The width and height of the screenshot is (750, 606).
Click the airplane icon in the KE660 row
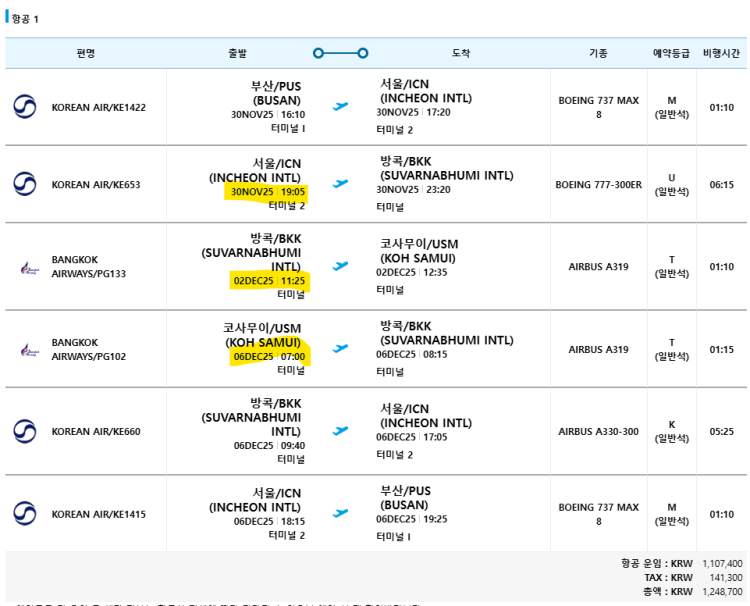click(x=340, y=431)
